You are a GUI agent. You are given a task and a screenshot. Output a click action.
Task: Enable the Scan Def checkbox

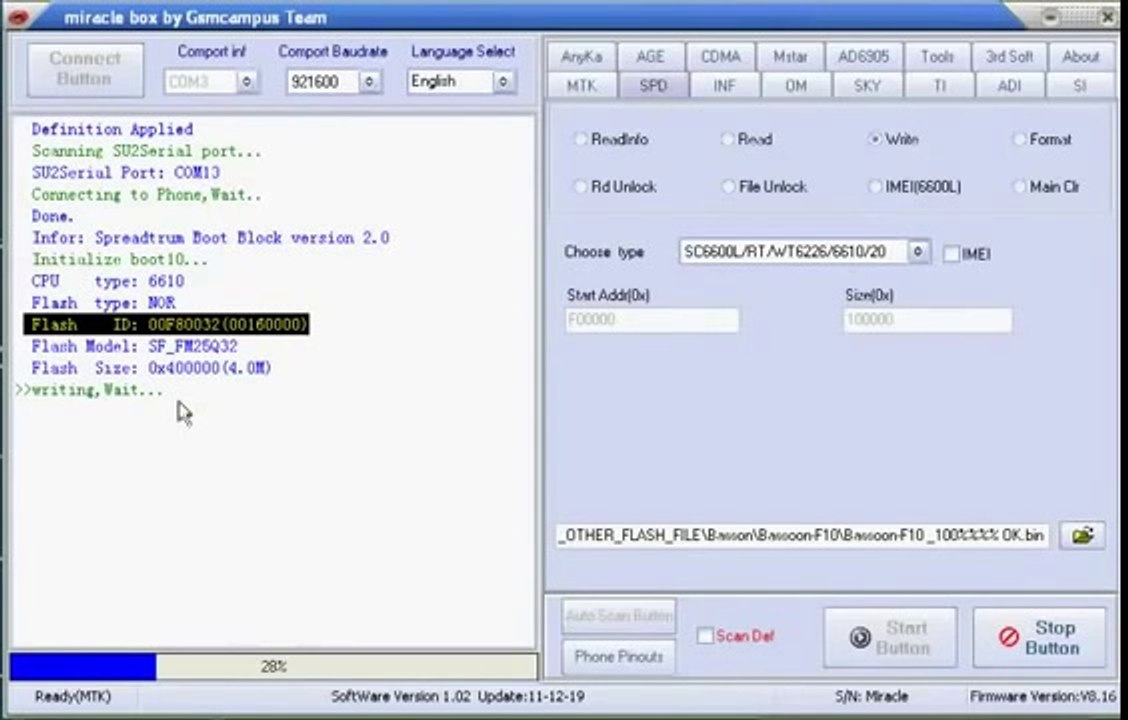705,636
